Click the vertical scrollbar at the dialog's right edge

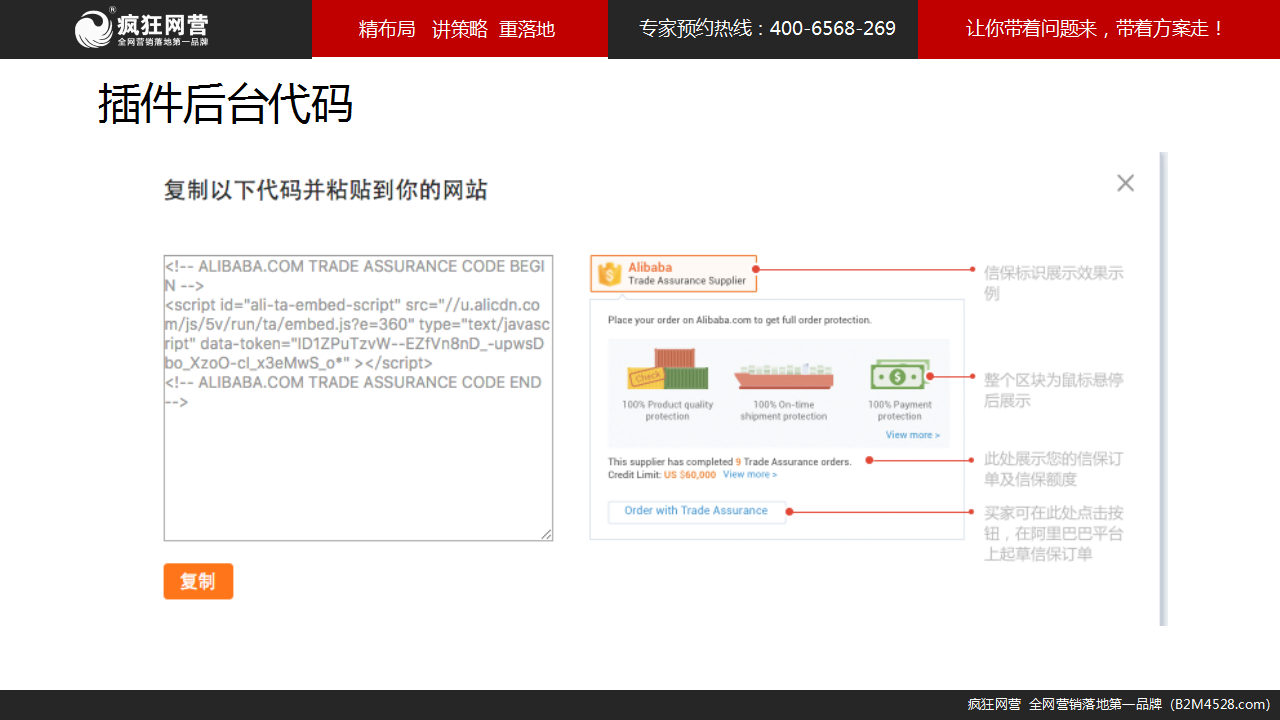coord(1163,389)
